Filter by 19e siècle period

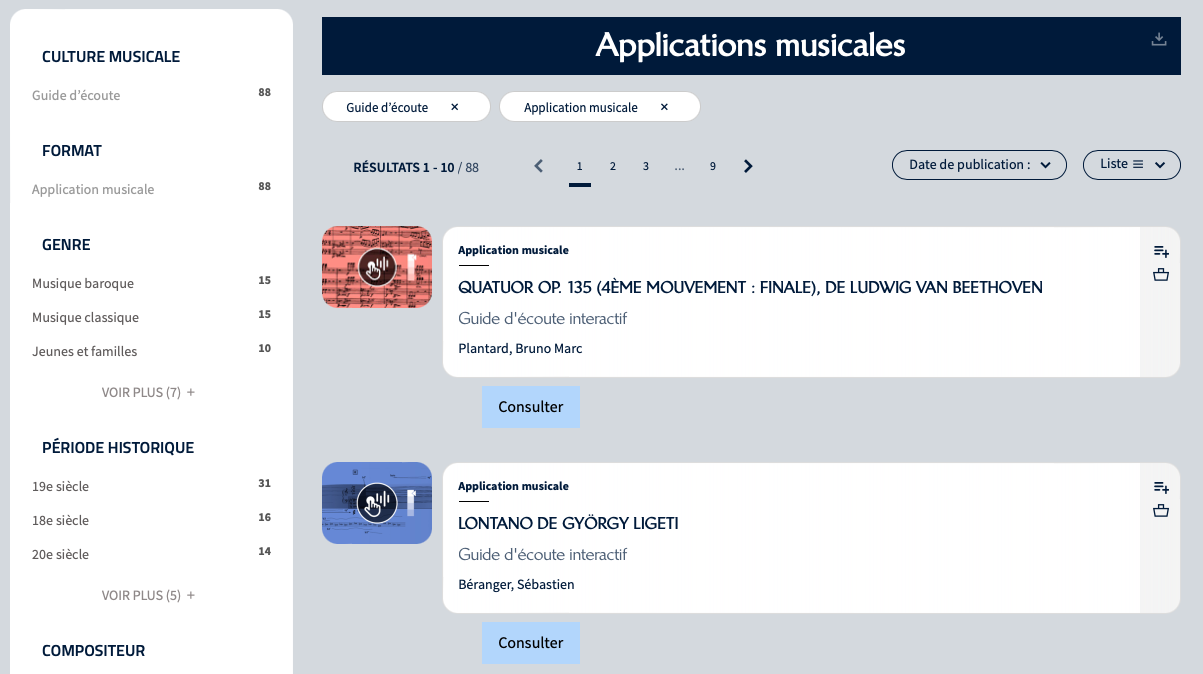point(61,487)
